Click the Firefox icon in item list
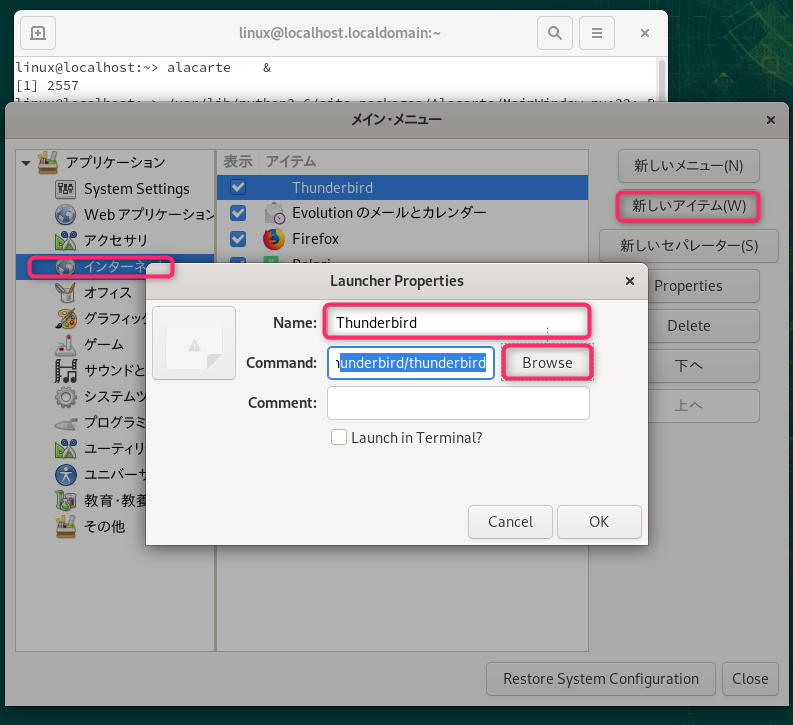Screen dimensions: 793x725 click(274, 239)
